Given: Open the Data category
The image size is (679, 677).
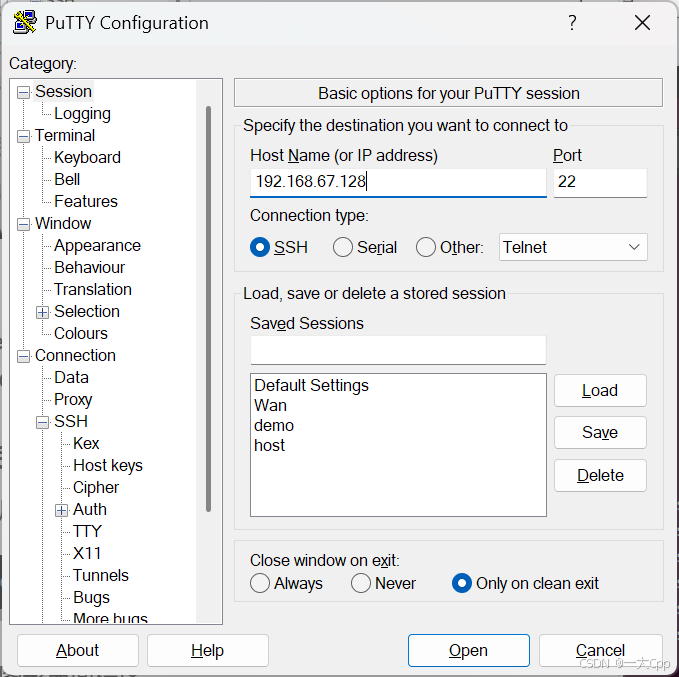Looking at the screenshot, I should coord(71,378).
